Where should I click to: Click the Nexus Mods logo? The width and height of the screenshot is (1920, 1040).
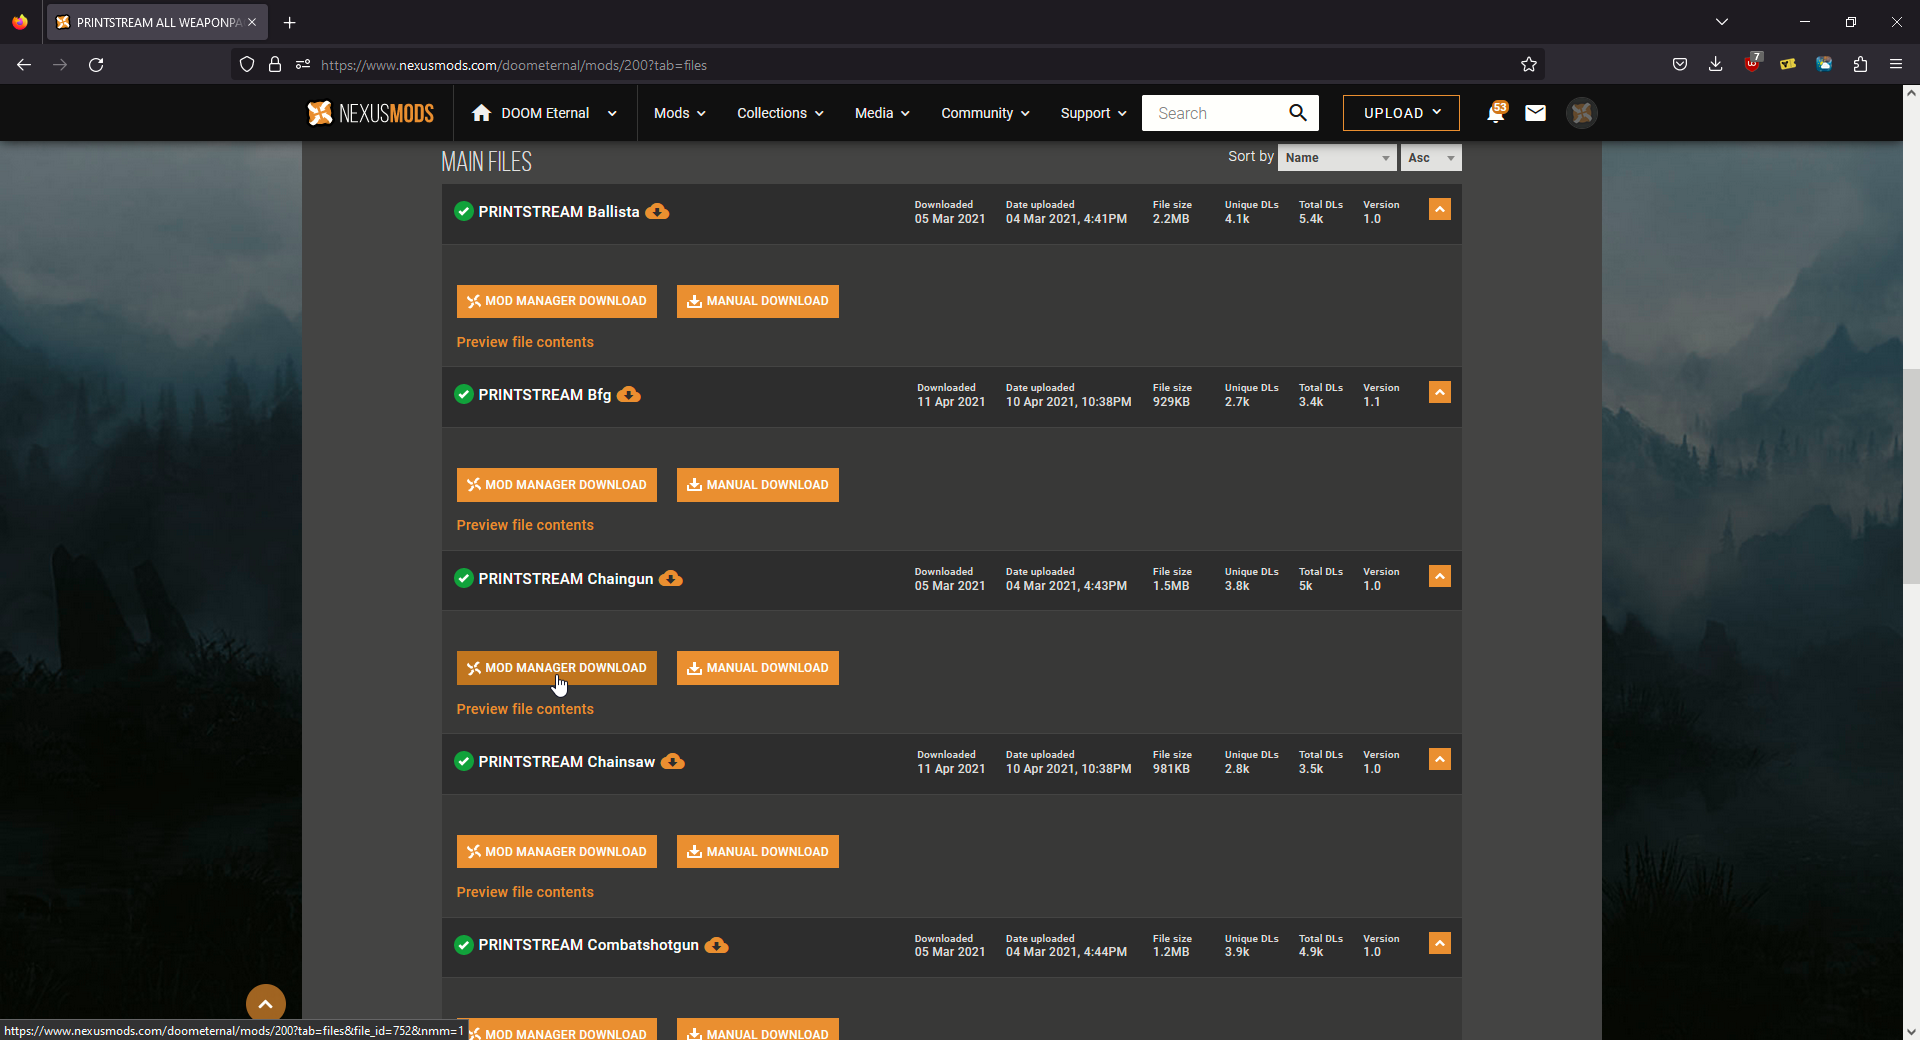coord(371,113)
